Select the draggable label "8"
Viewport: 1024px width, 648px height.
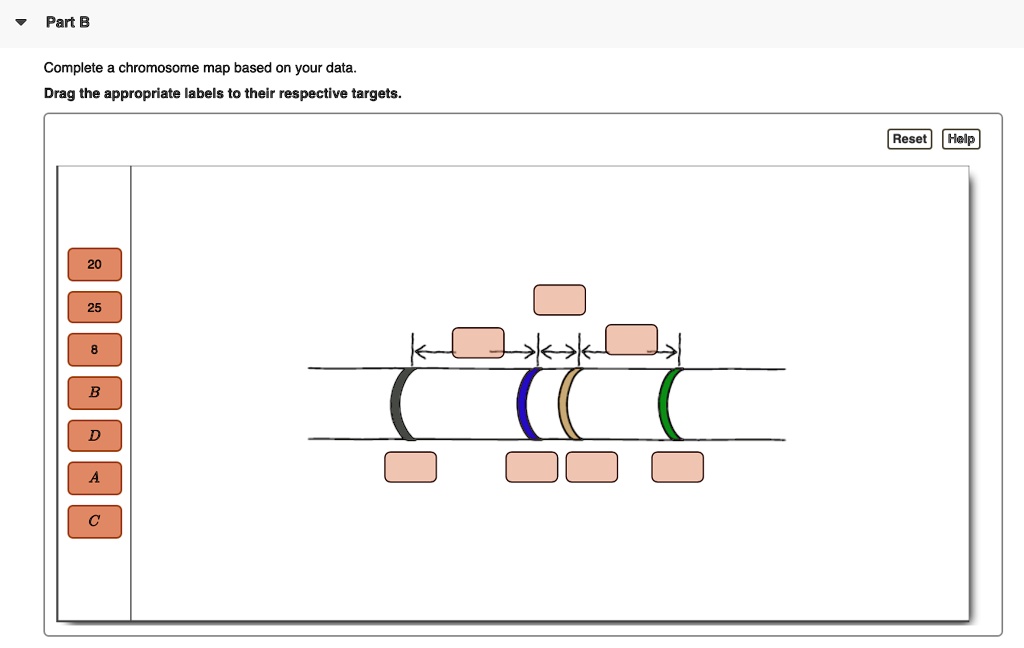pyautogui.click(x=95, y=349)
